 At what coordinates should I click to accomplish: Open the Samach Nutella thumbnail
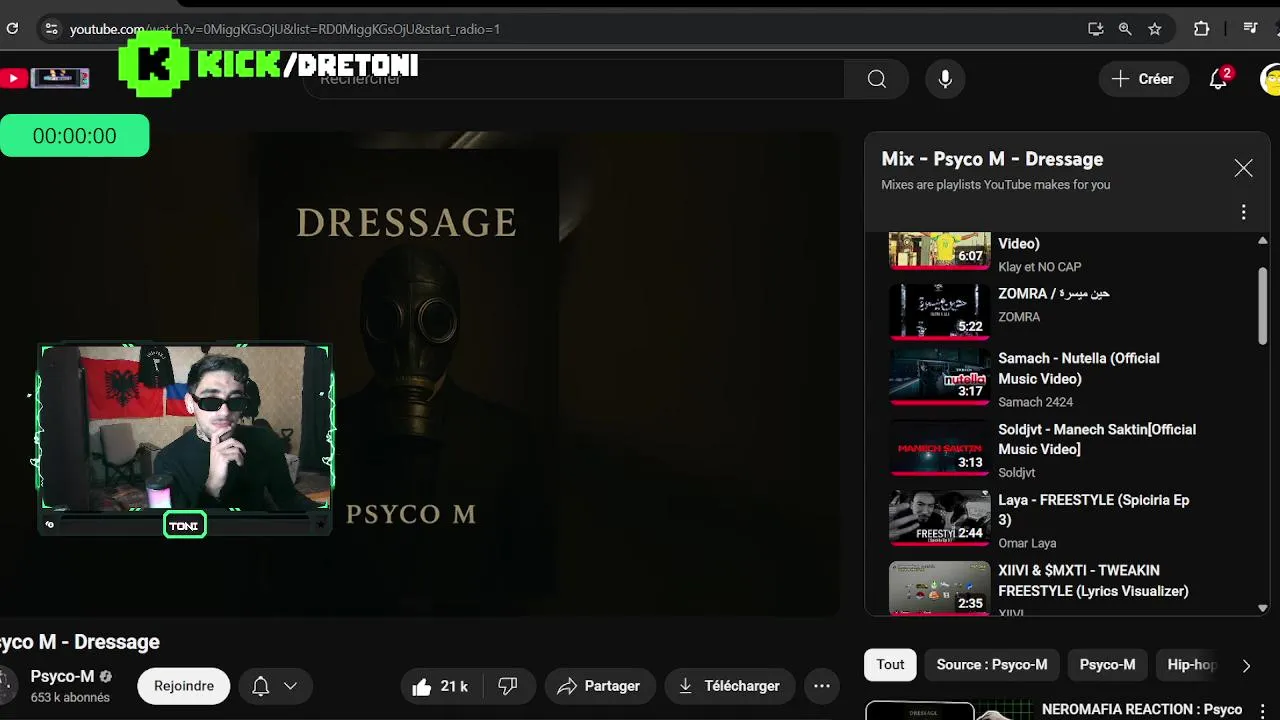940,376
